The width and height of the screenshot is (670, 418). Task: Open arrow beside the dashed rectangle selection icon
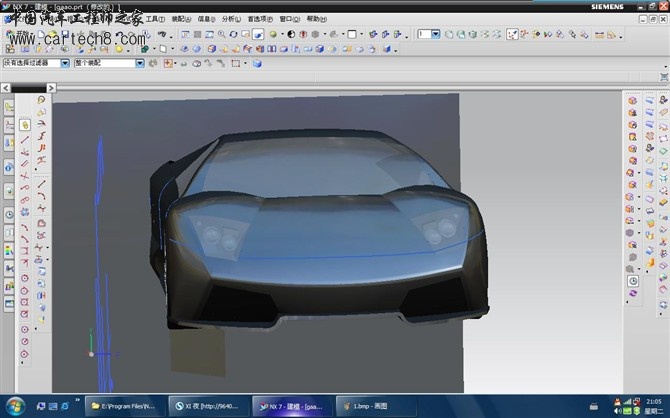click(245, 64)
